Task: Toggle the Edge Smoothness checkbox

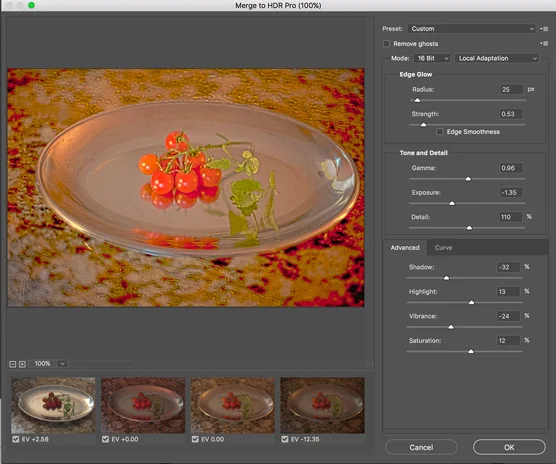Action: [x=439, y=132]
